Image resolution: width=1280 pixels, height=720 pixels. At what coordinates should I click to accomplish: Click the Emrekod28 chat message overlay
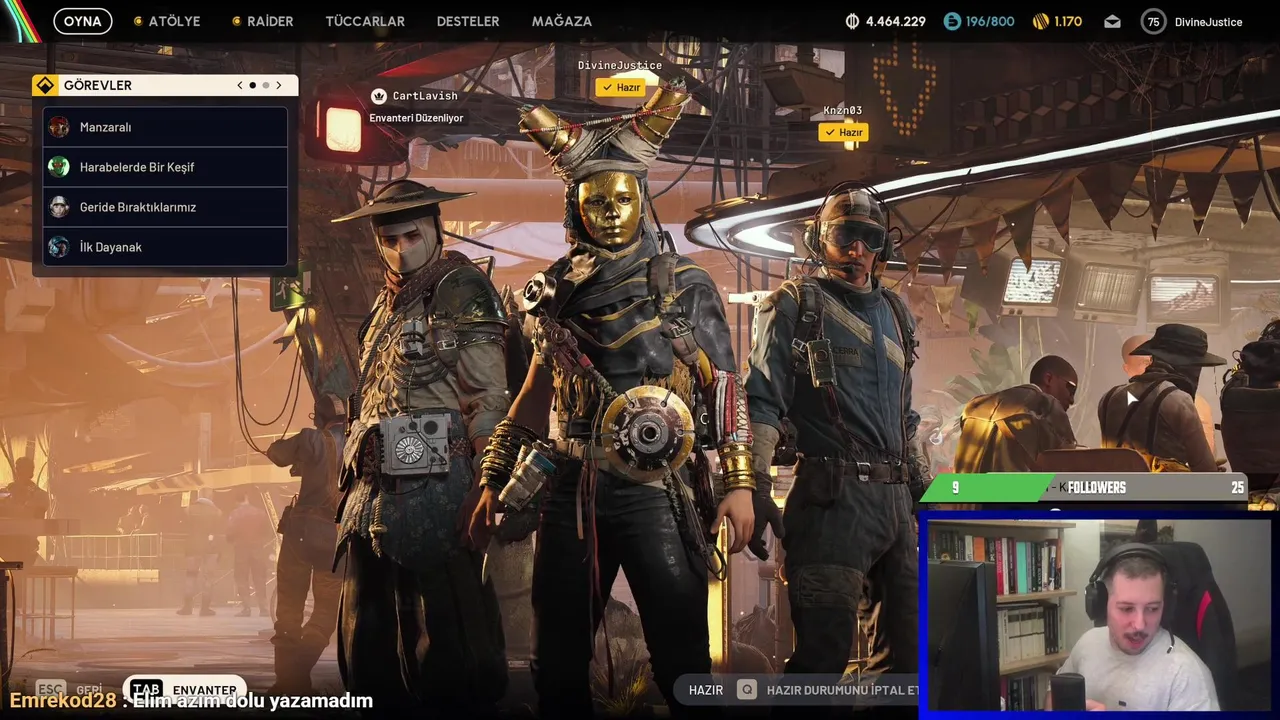191,701
